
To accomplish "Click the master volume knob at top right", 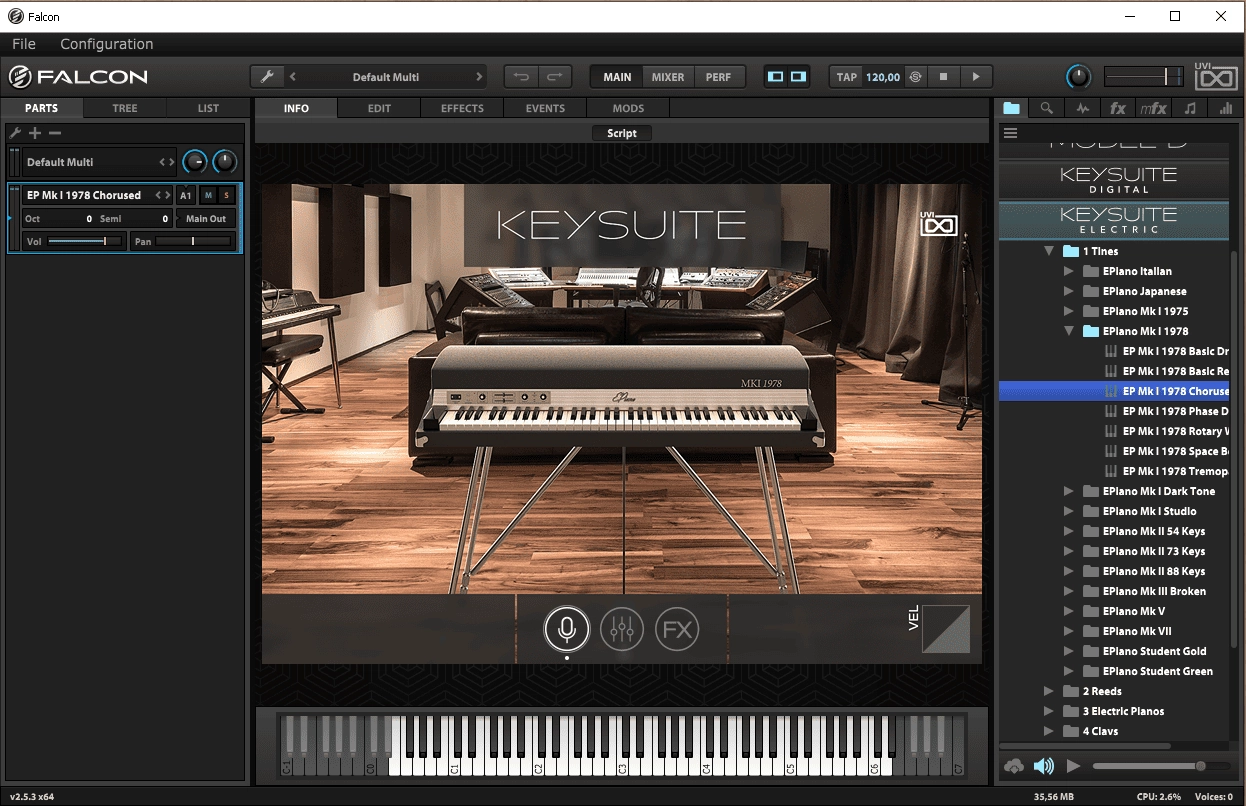I will click(x=1078, y=77).
